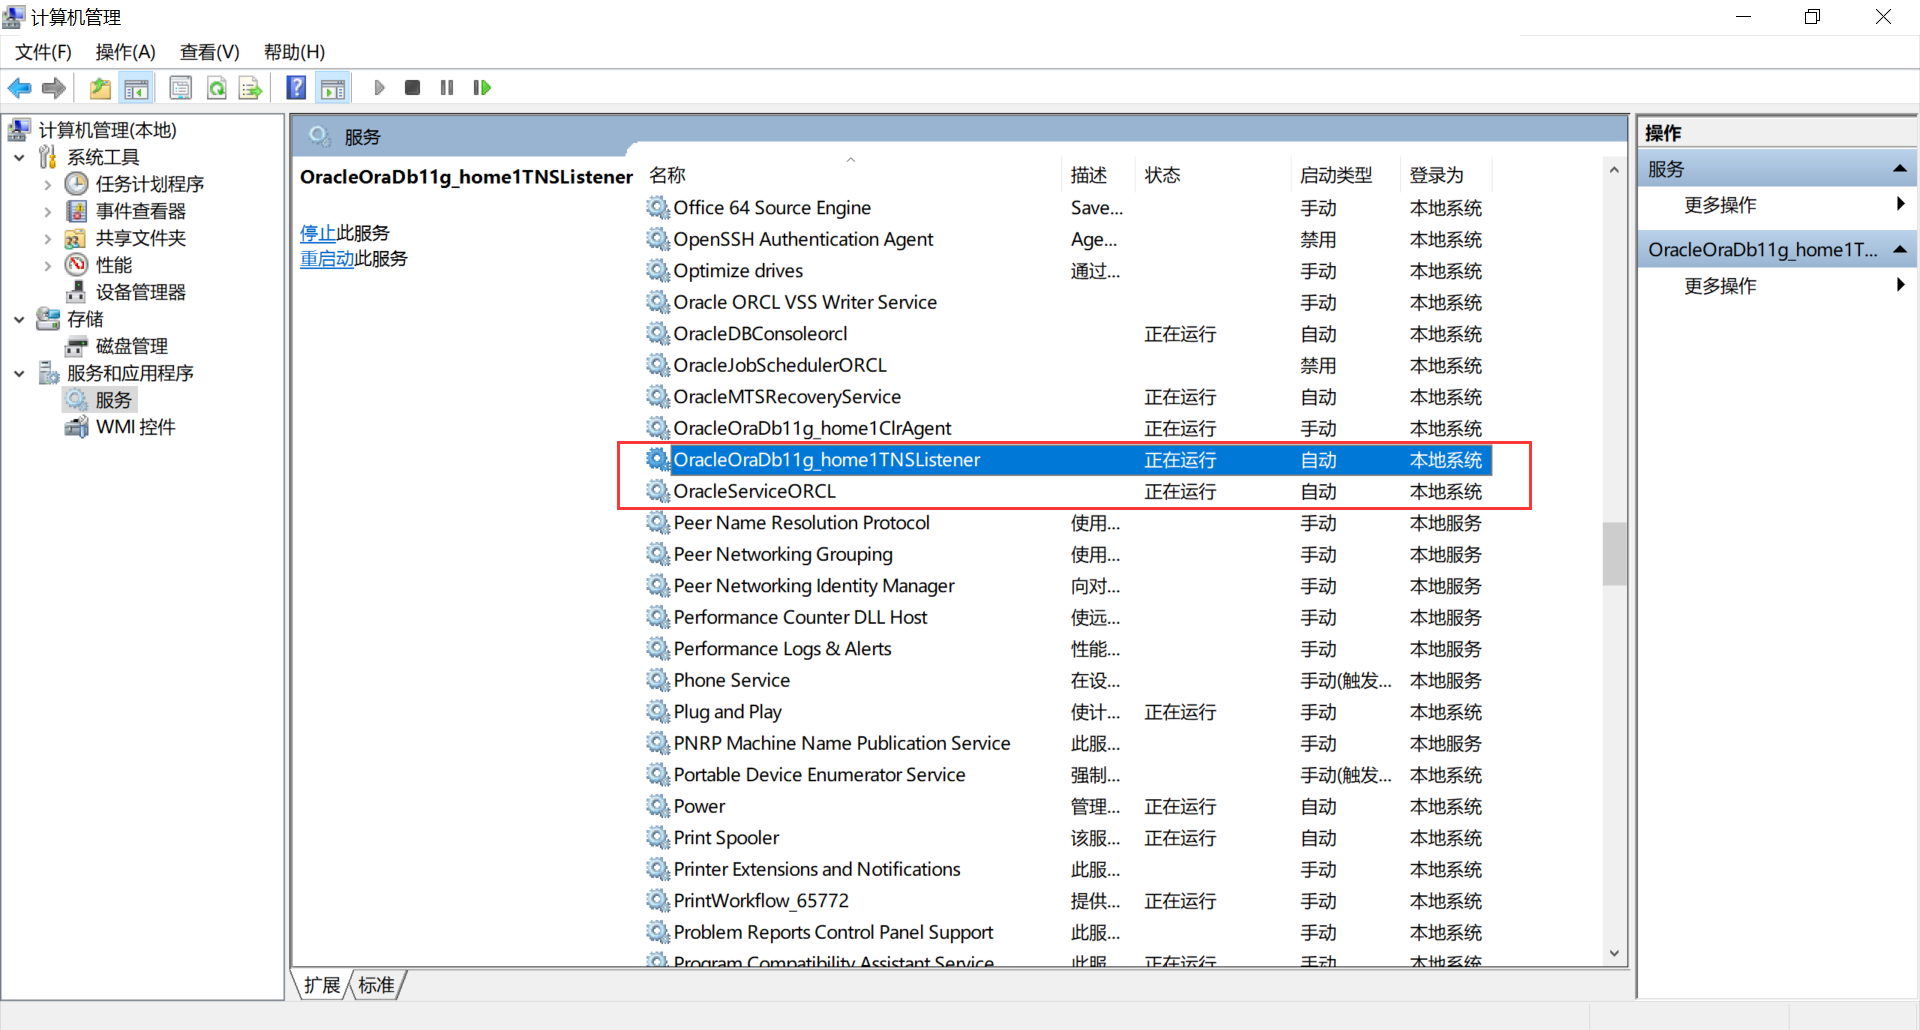
Task: Open the 帮助(H) menu
Action: click(x=294, y=52)
